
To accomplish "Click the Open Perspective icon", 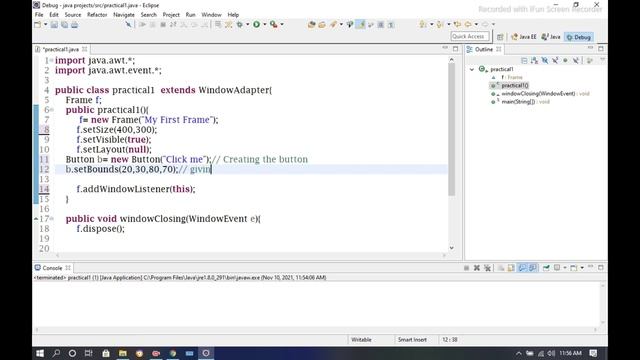I will pos(500,37).
